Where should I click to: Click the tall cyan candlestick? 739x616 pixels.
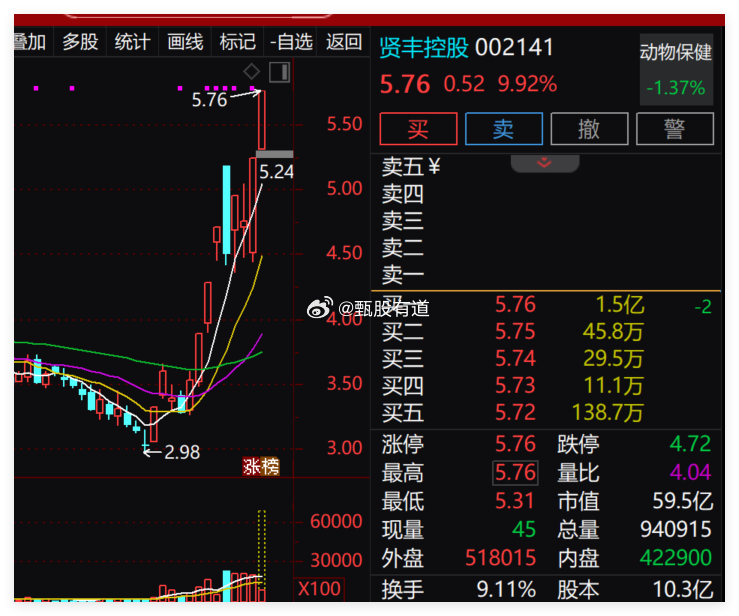227,215
